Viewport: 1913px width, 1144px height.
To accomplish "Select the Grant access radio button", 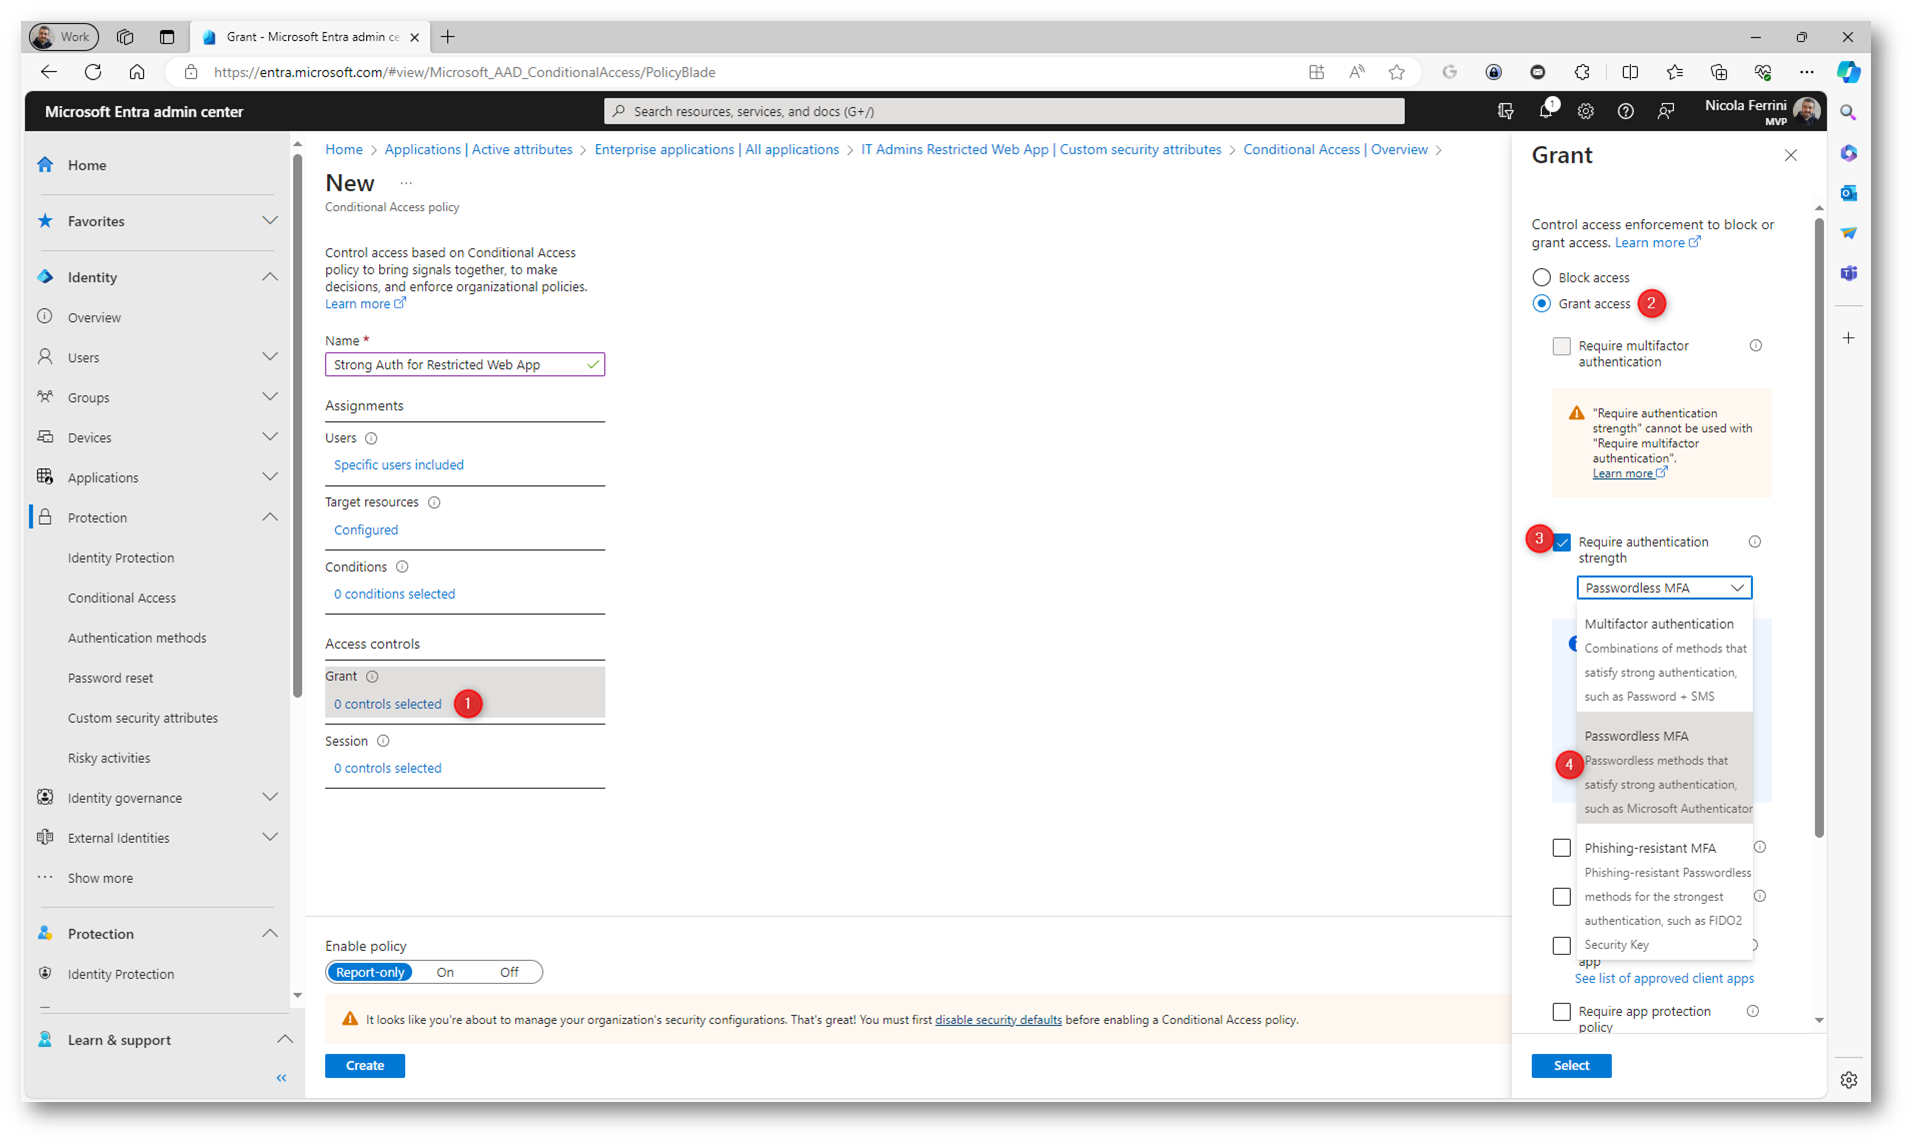I will coord(1542,303).
